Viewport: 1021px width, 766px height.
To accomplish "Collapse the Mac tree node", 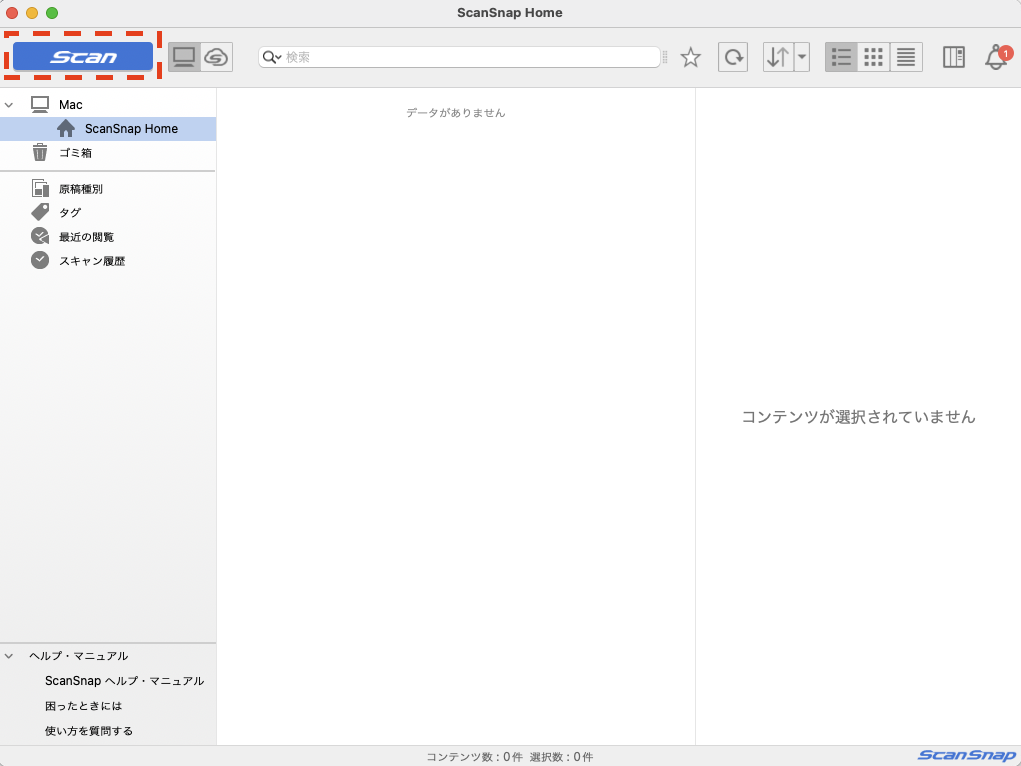I will [9, 104].
